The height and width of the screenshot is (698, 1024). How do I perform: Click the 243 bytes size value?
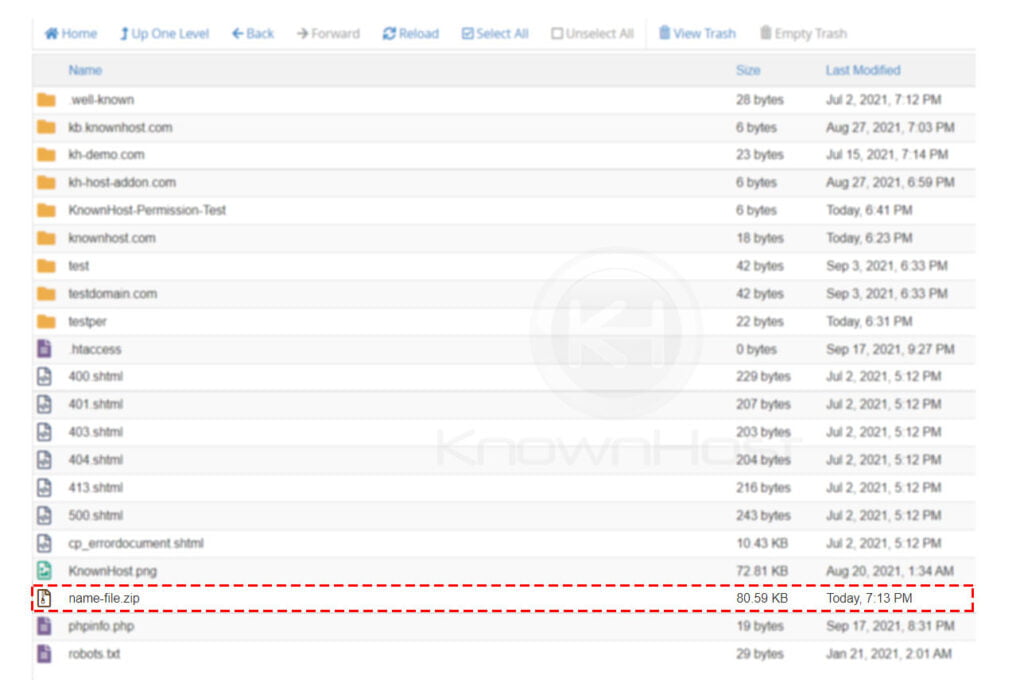[x=763, y=515]
